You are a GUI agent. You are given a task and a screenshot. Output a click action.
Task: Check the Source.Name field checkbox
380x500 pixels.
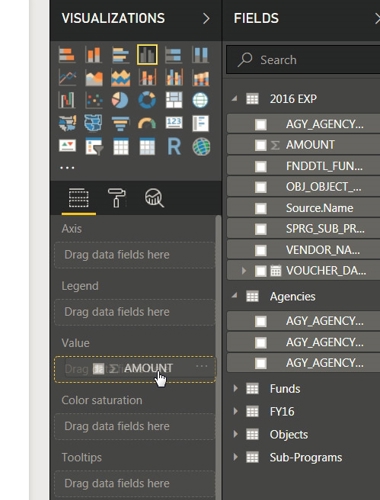tap(261, 208)
